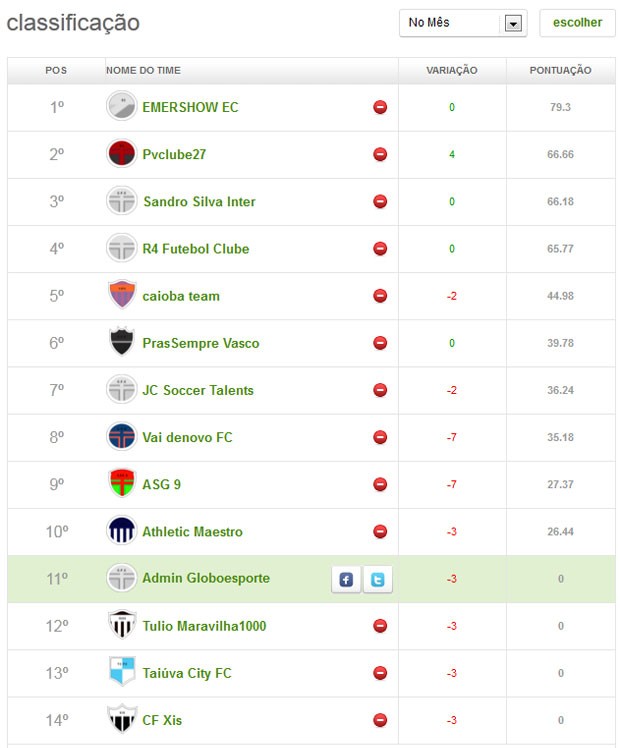Click the dropdown arrow next to No Mês
Image resolution: width=620 pixels, height=748 pixels.
click(x=513, y=23)
